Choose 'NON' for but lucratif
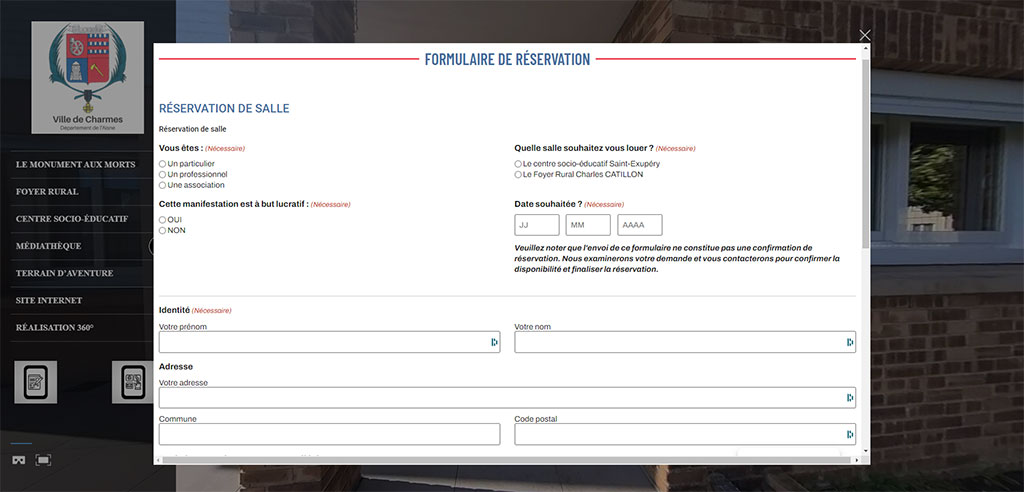Image resolution: width=1024 pixels, height=492 pixels. point(163,230)
